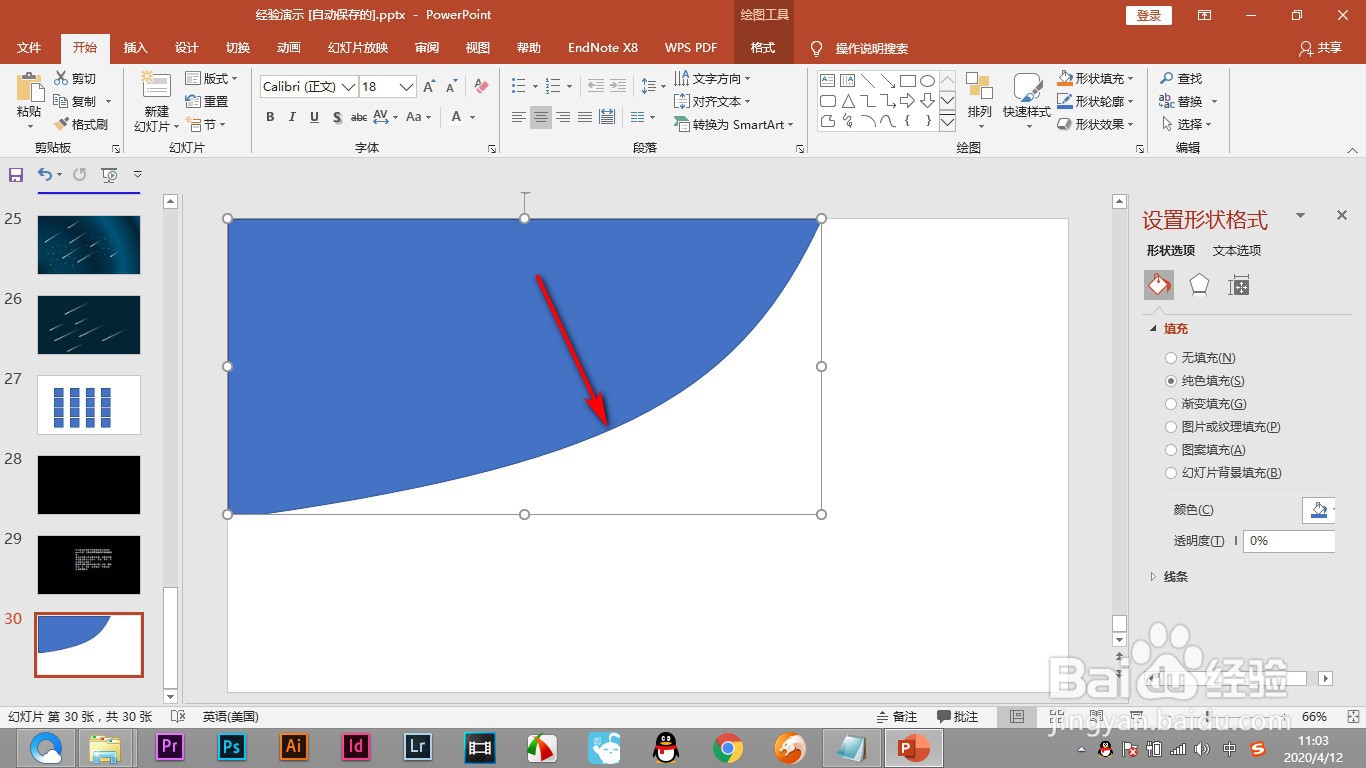Click Share button
The width and height of the screenshot is (1366, 768).
(x=1320, y=48)
